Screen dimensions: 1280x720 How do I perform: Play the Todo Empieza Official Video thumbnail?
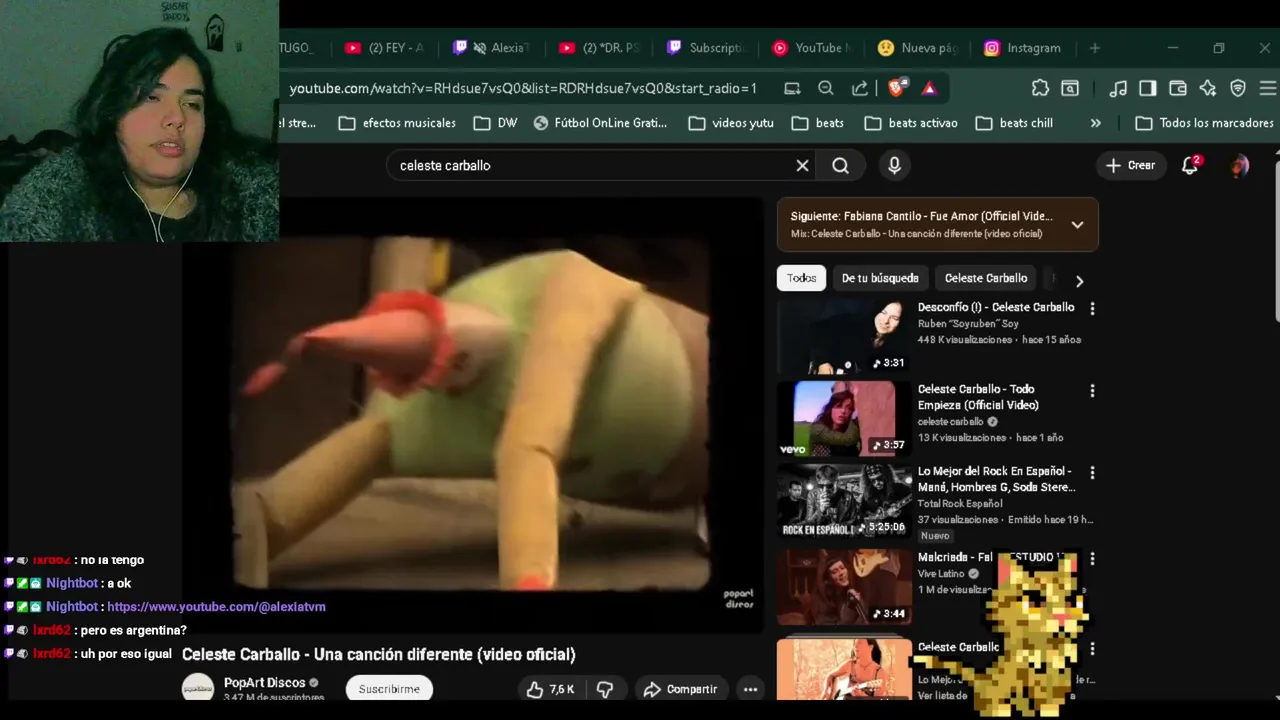pos(844,419)
